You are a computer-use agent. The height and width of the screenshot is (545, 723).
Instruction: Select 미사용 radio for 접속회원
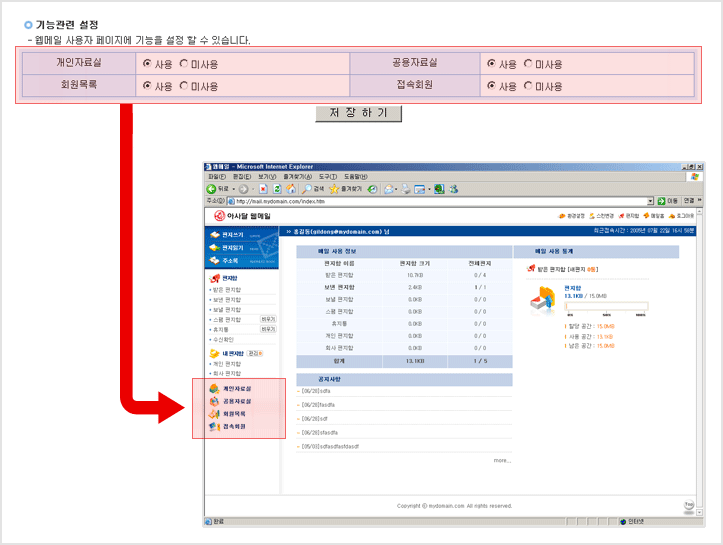click(x=528, y=86)
